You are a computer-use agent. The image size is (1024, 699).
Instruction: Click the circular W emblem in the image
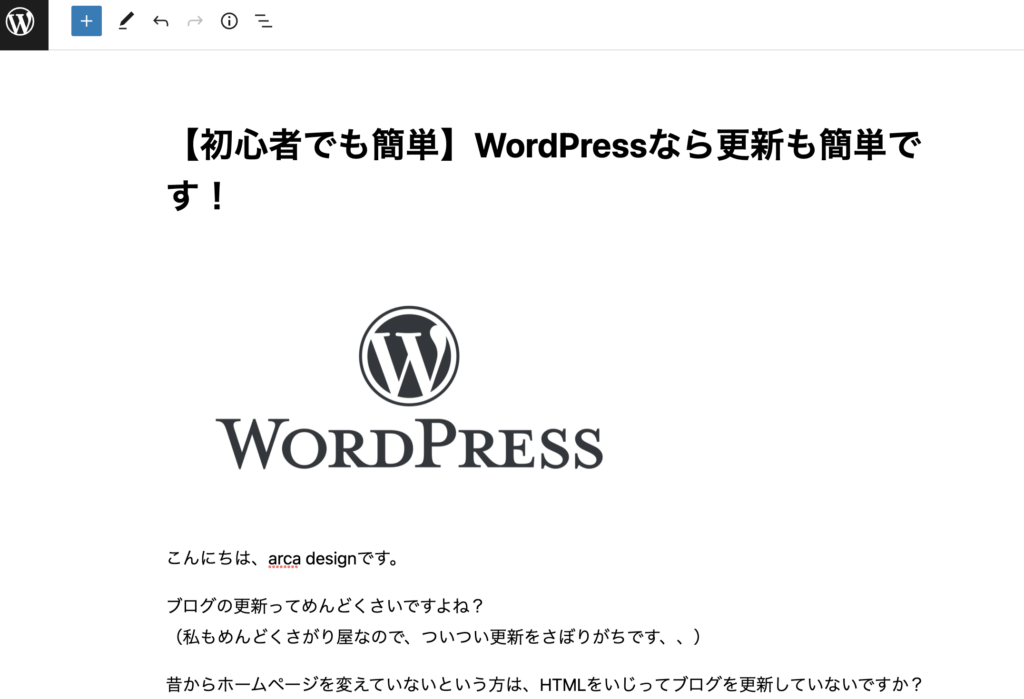(409, 356)
